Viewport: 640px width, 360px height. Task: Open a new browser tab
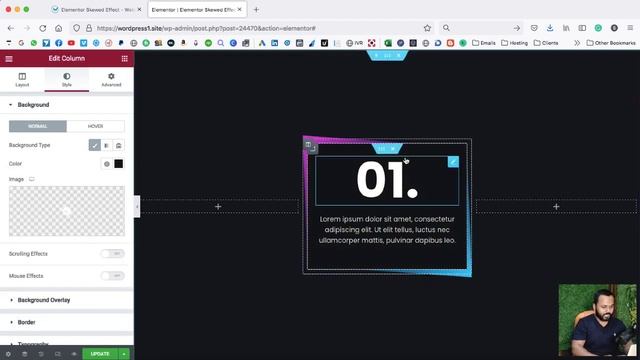click(256, 9)
